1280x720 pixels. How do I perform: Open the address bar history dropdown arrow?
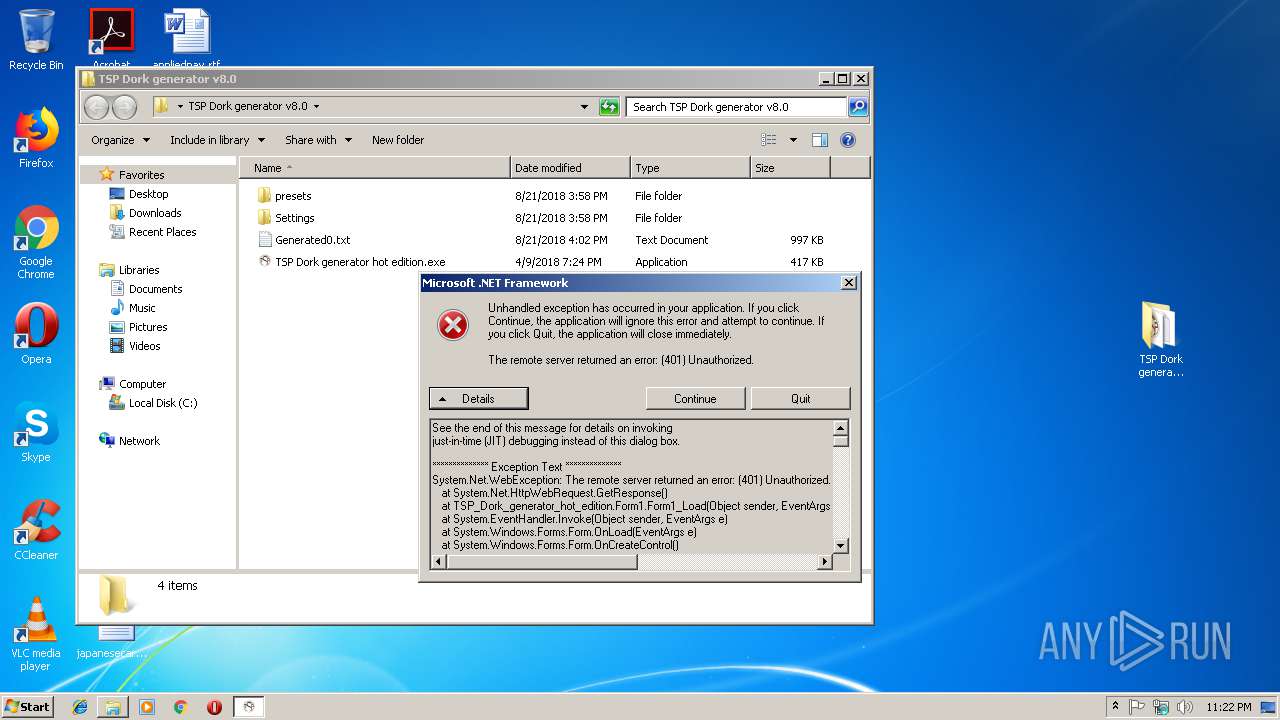coord(585,107)
